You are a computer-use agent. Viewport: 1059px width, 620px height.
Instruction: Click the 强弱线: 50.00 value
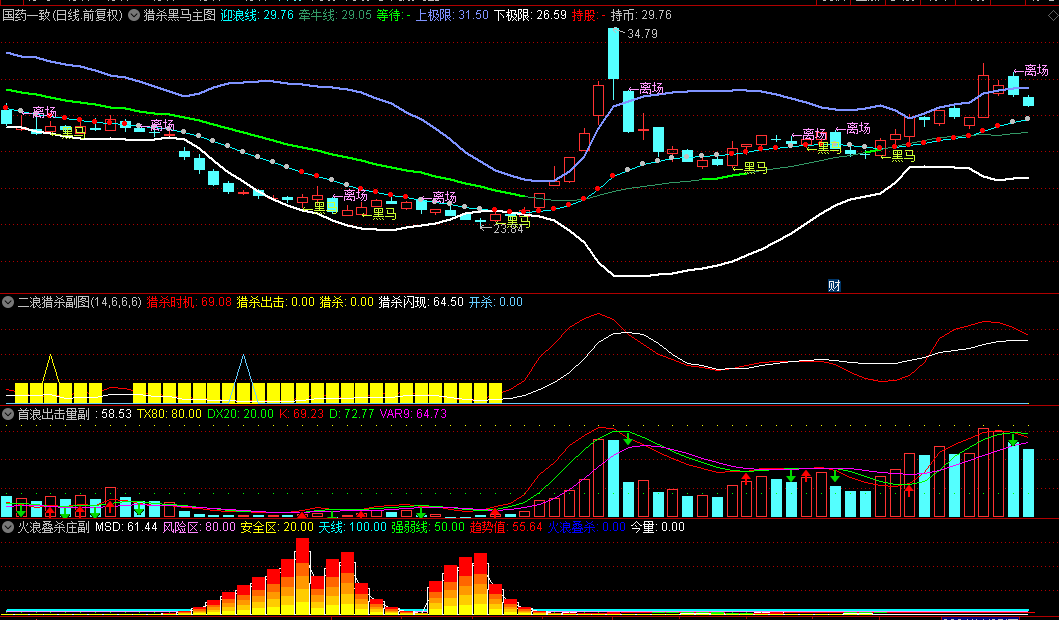428,527
